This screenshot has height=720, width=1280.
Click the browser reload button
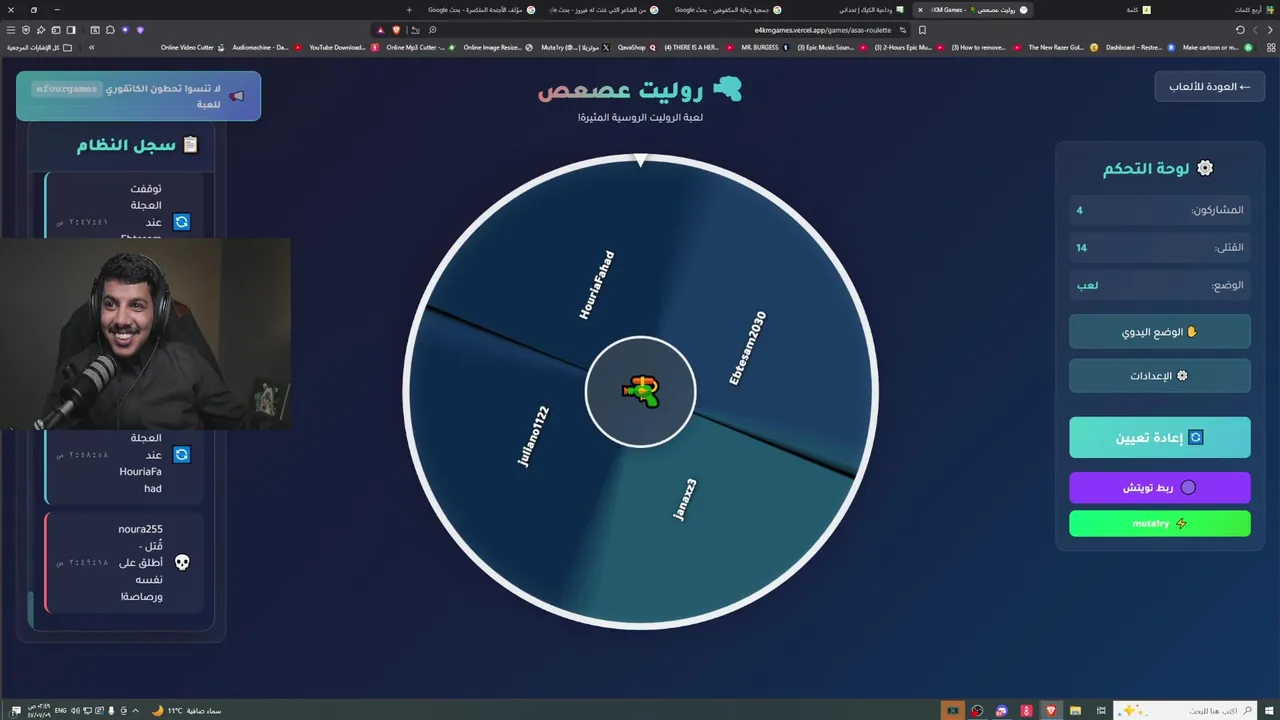(1241, 30)
